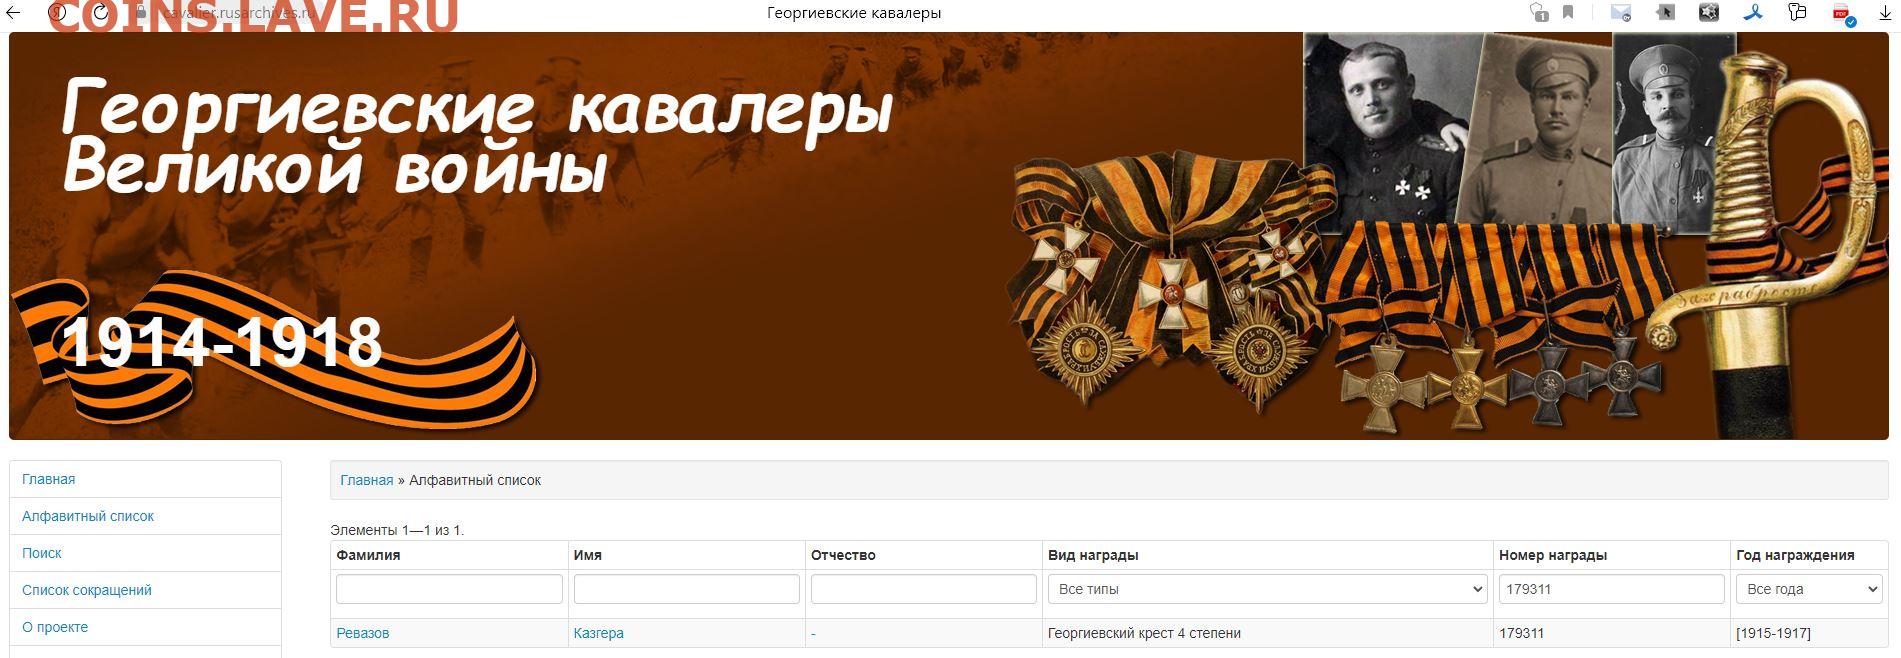The height and width of the screenshot is (658, 1901).
Task: Reload the page with refresh icon
Action: (x=101, y=13)
